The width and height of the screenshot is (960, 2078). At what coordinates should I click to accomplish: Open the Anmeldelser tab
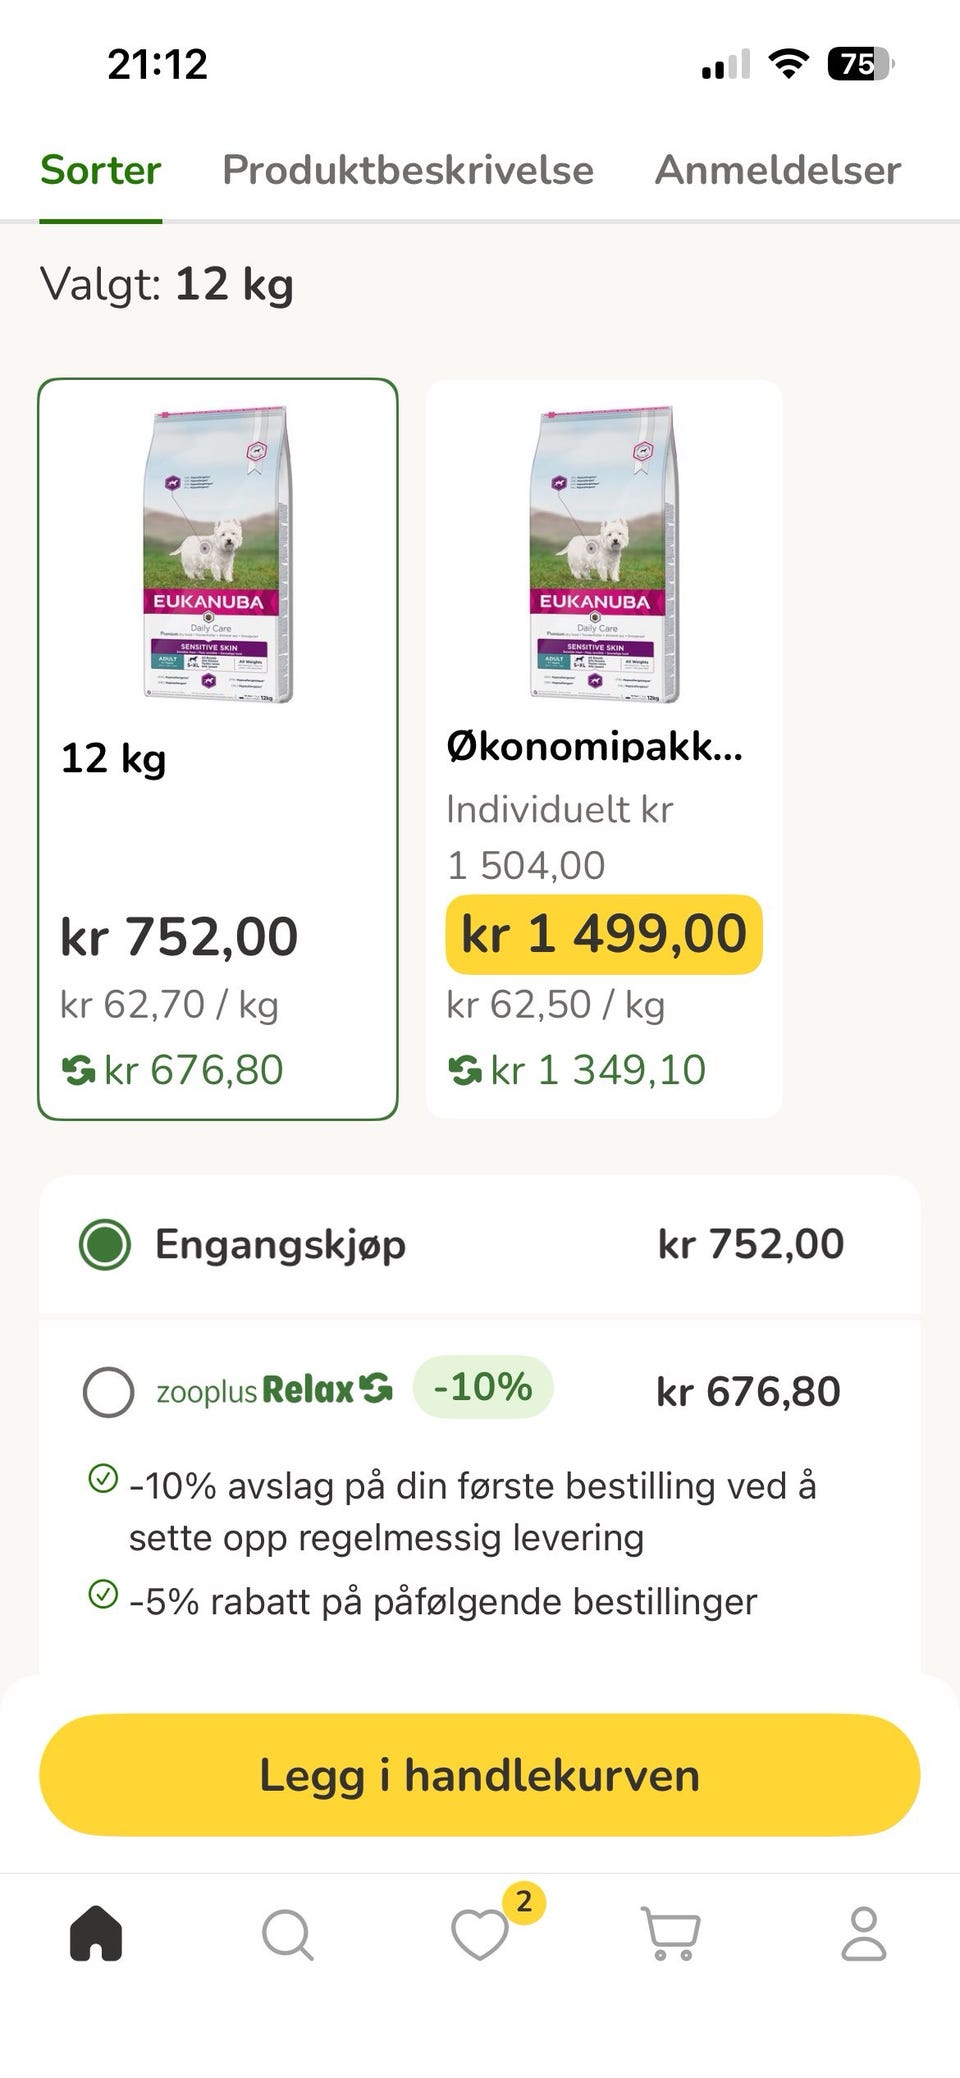(778, 170)
